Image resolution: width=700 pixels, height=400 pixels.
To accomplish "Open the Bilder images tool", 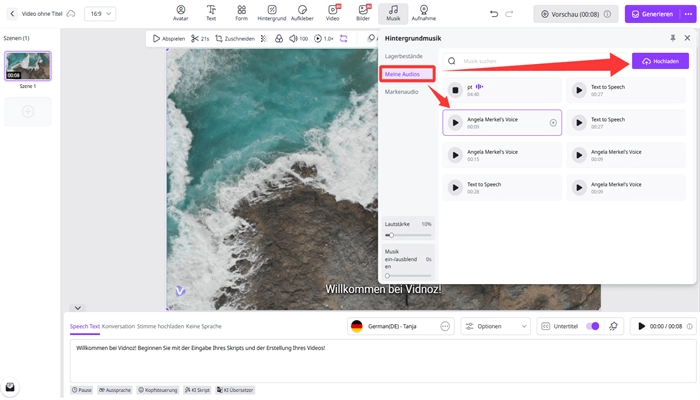I will click(363, 13).
